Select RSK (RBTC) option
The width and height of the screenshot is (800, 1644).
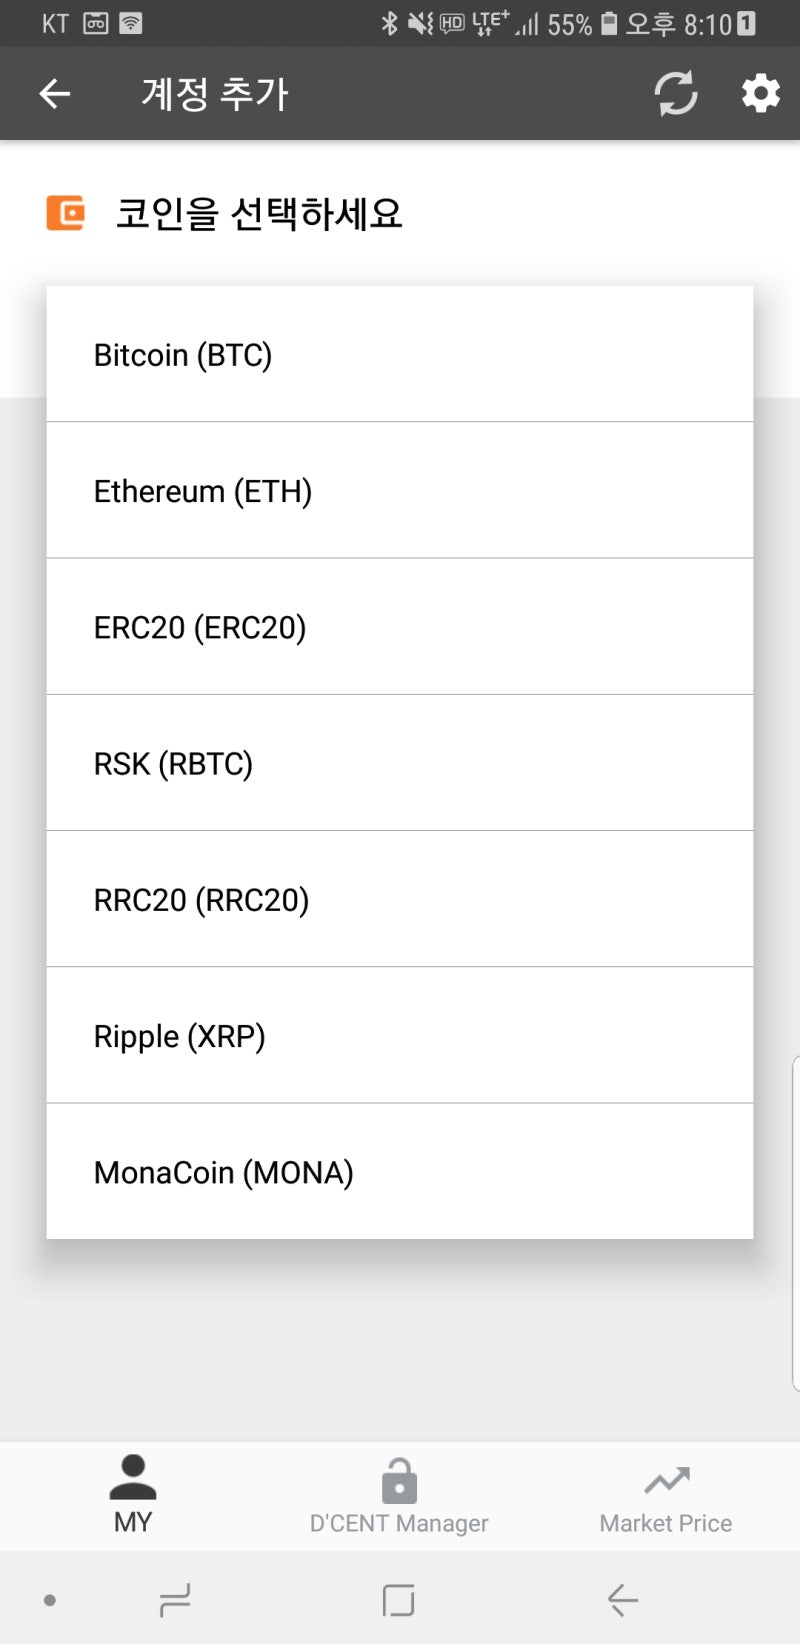(x=399, y=763)
